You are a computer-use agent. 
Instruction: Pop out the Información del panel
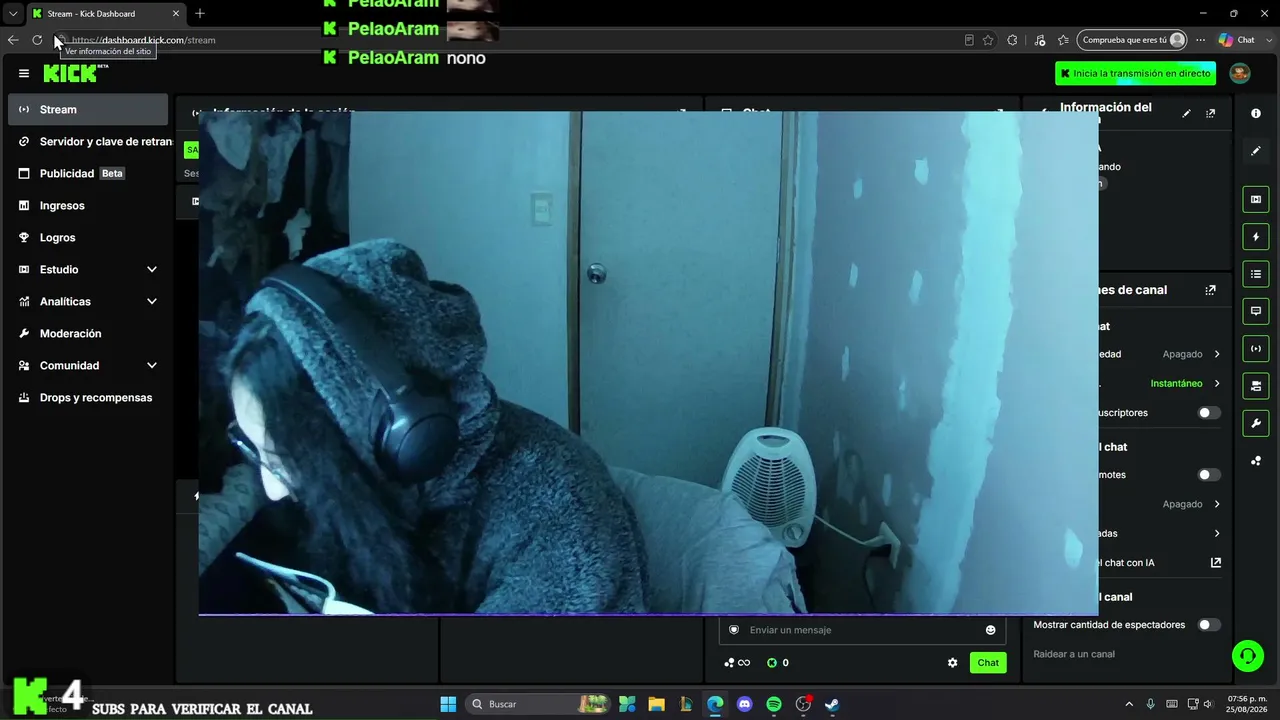[1211, 114]
